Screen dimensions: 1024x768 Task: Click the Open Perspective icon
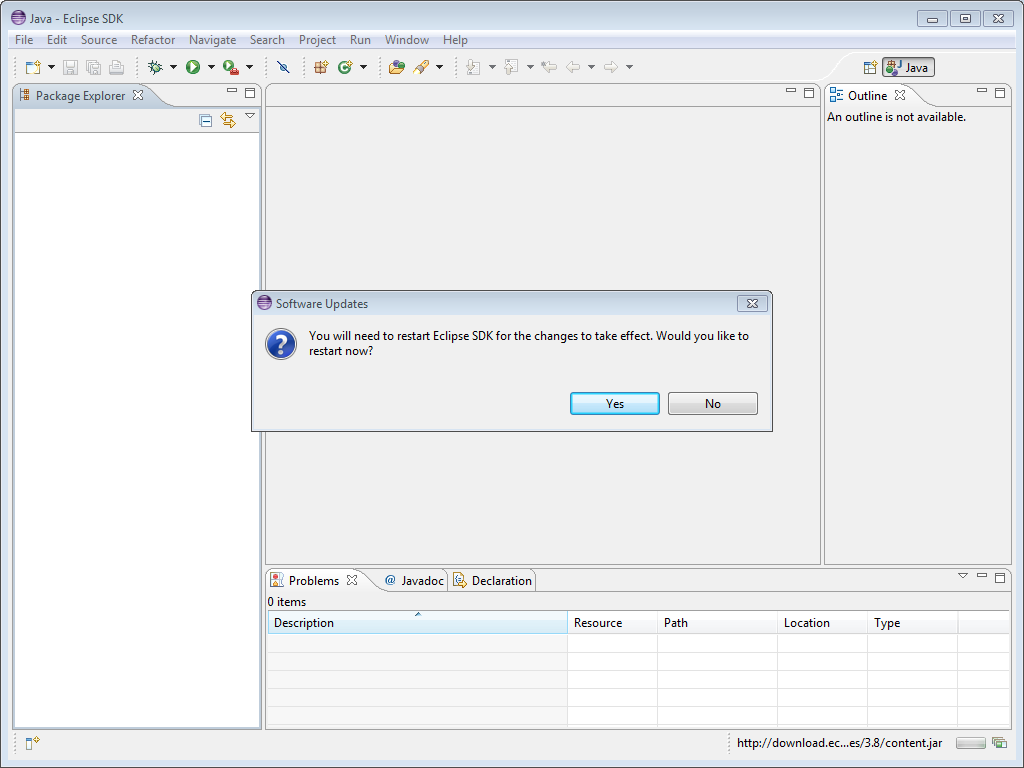[870, 67]
